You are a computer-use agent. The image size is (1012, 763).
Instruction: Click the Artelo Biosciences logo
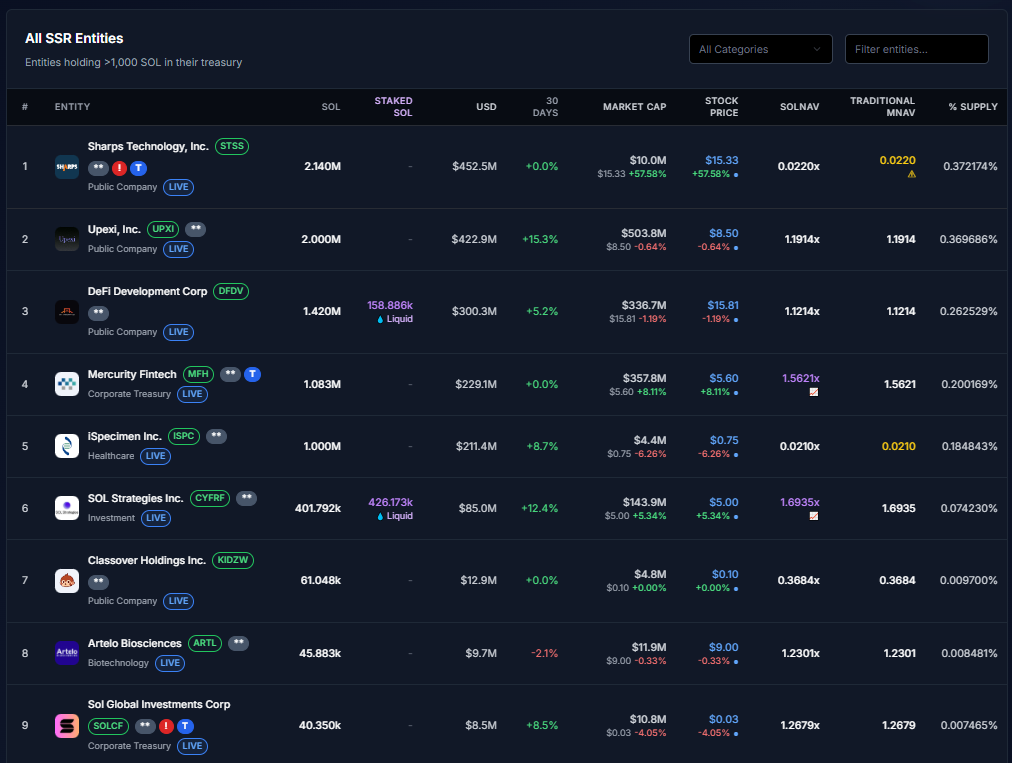(x=67, y=653)
